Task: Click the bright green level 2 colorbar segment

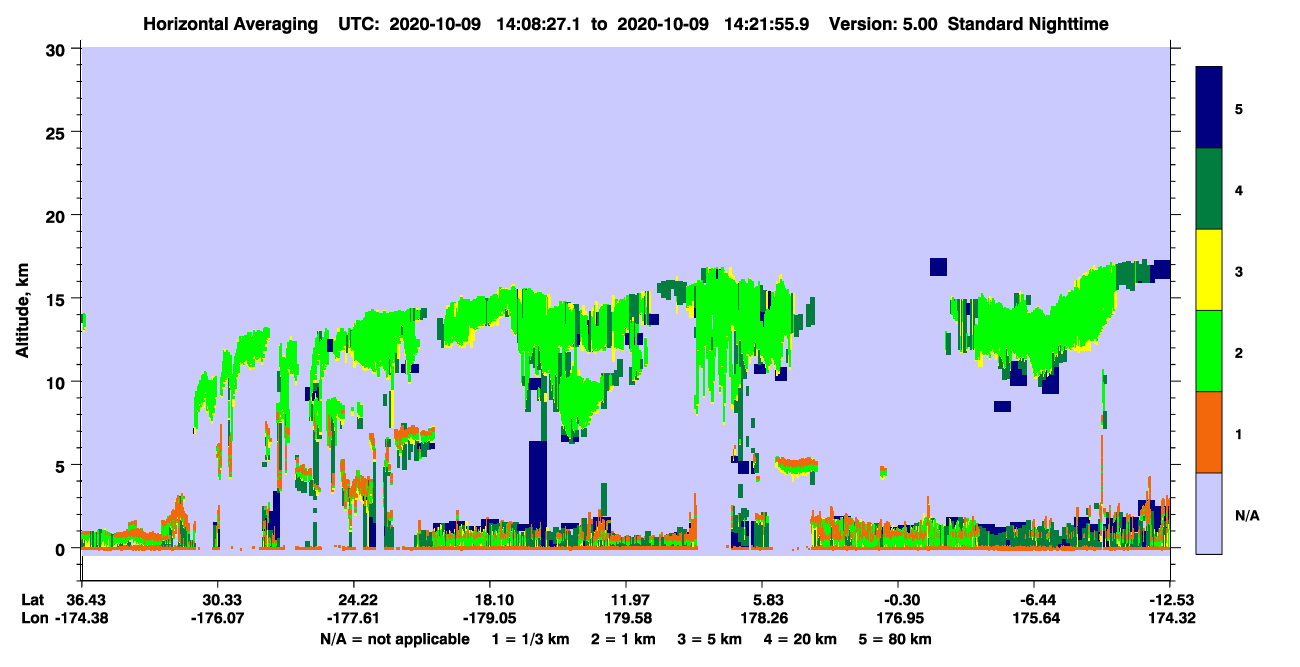Action: 1209,350
